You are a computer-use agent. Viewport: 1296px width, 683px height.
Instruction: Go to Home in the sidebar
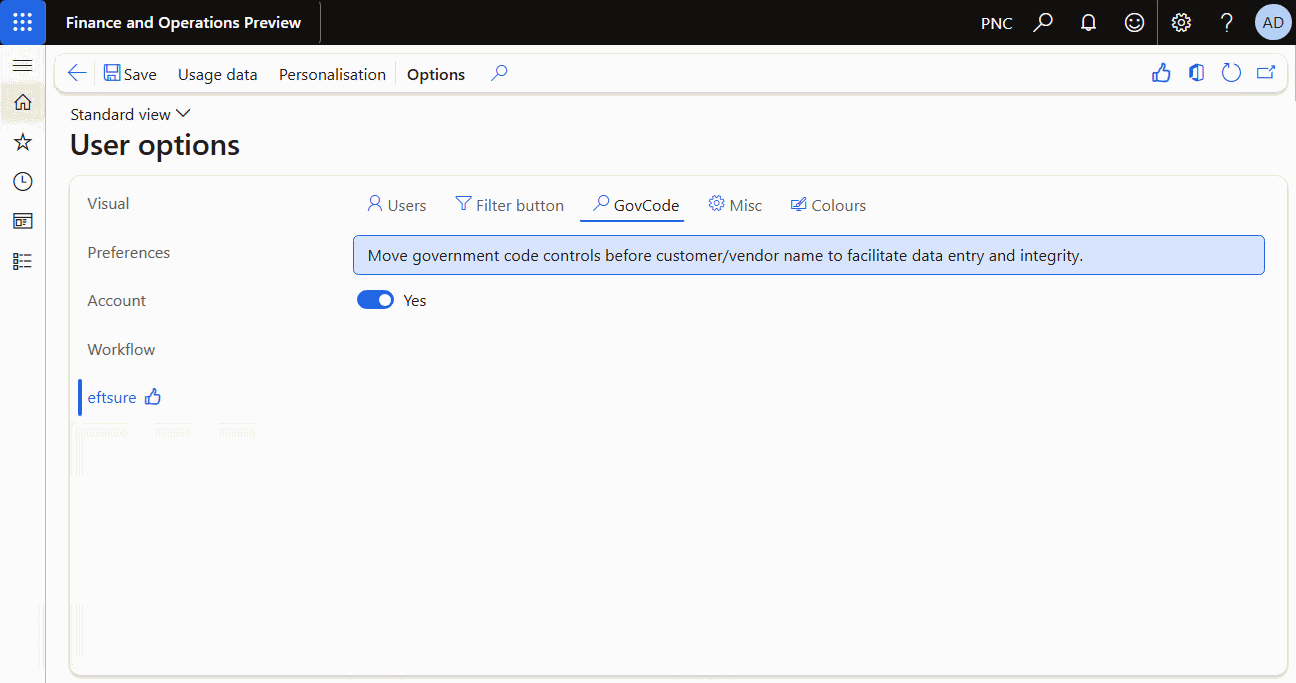pyautogui.click(x=22, y=102)
